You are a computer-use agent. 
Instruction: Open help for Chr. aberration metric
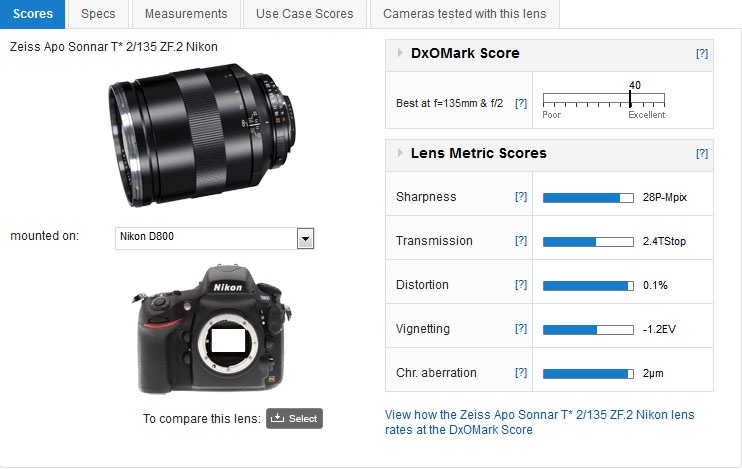pyautogui.click(x=521, y=372)
